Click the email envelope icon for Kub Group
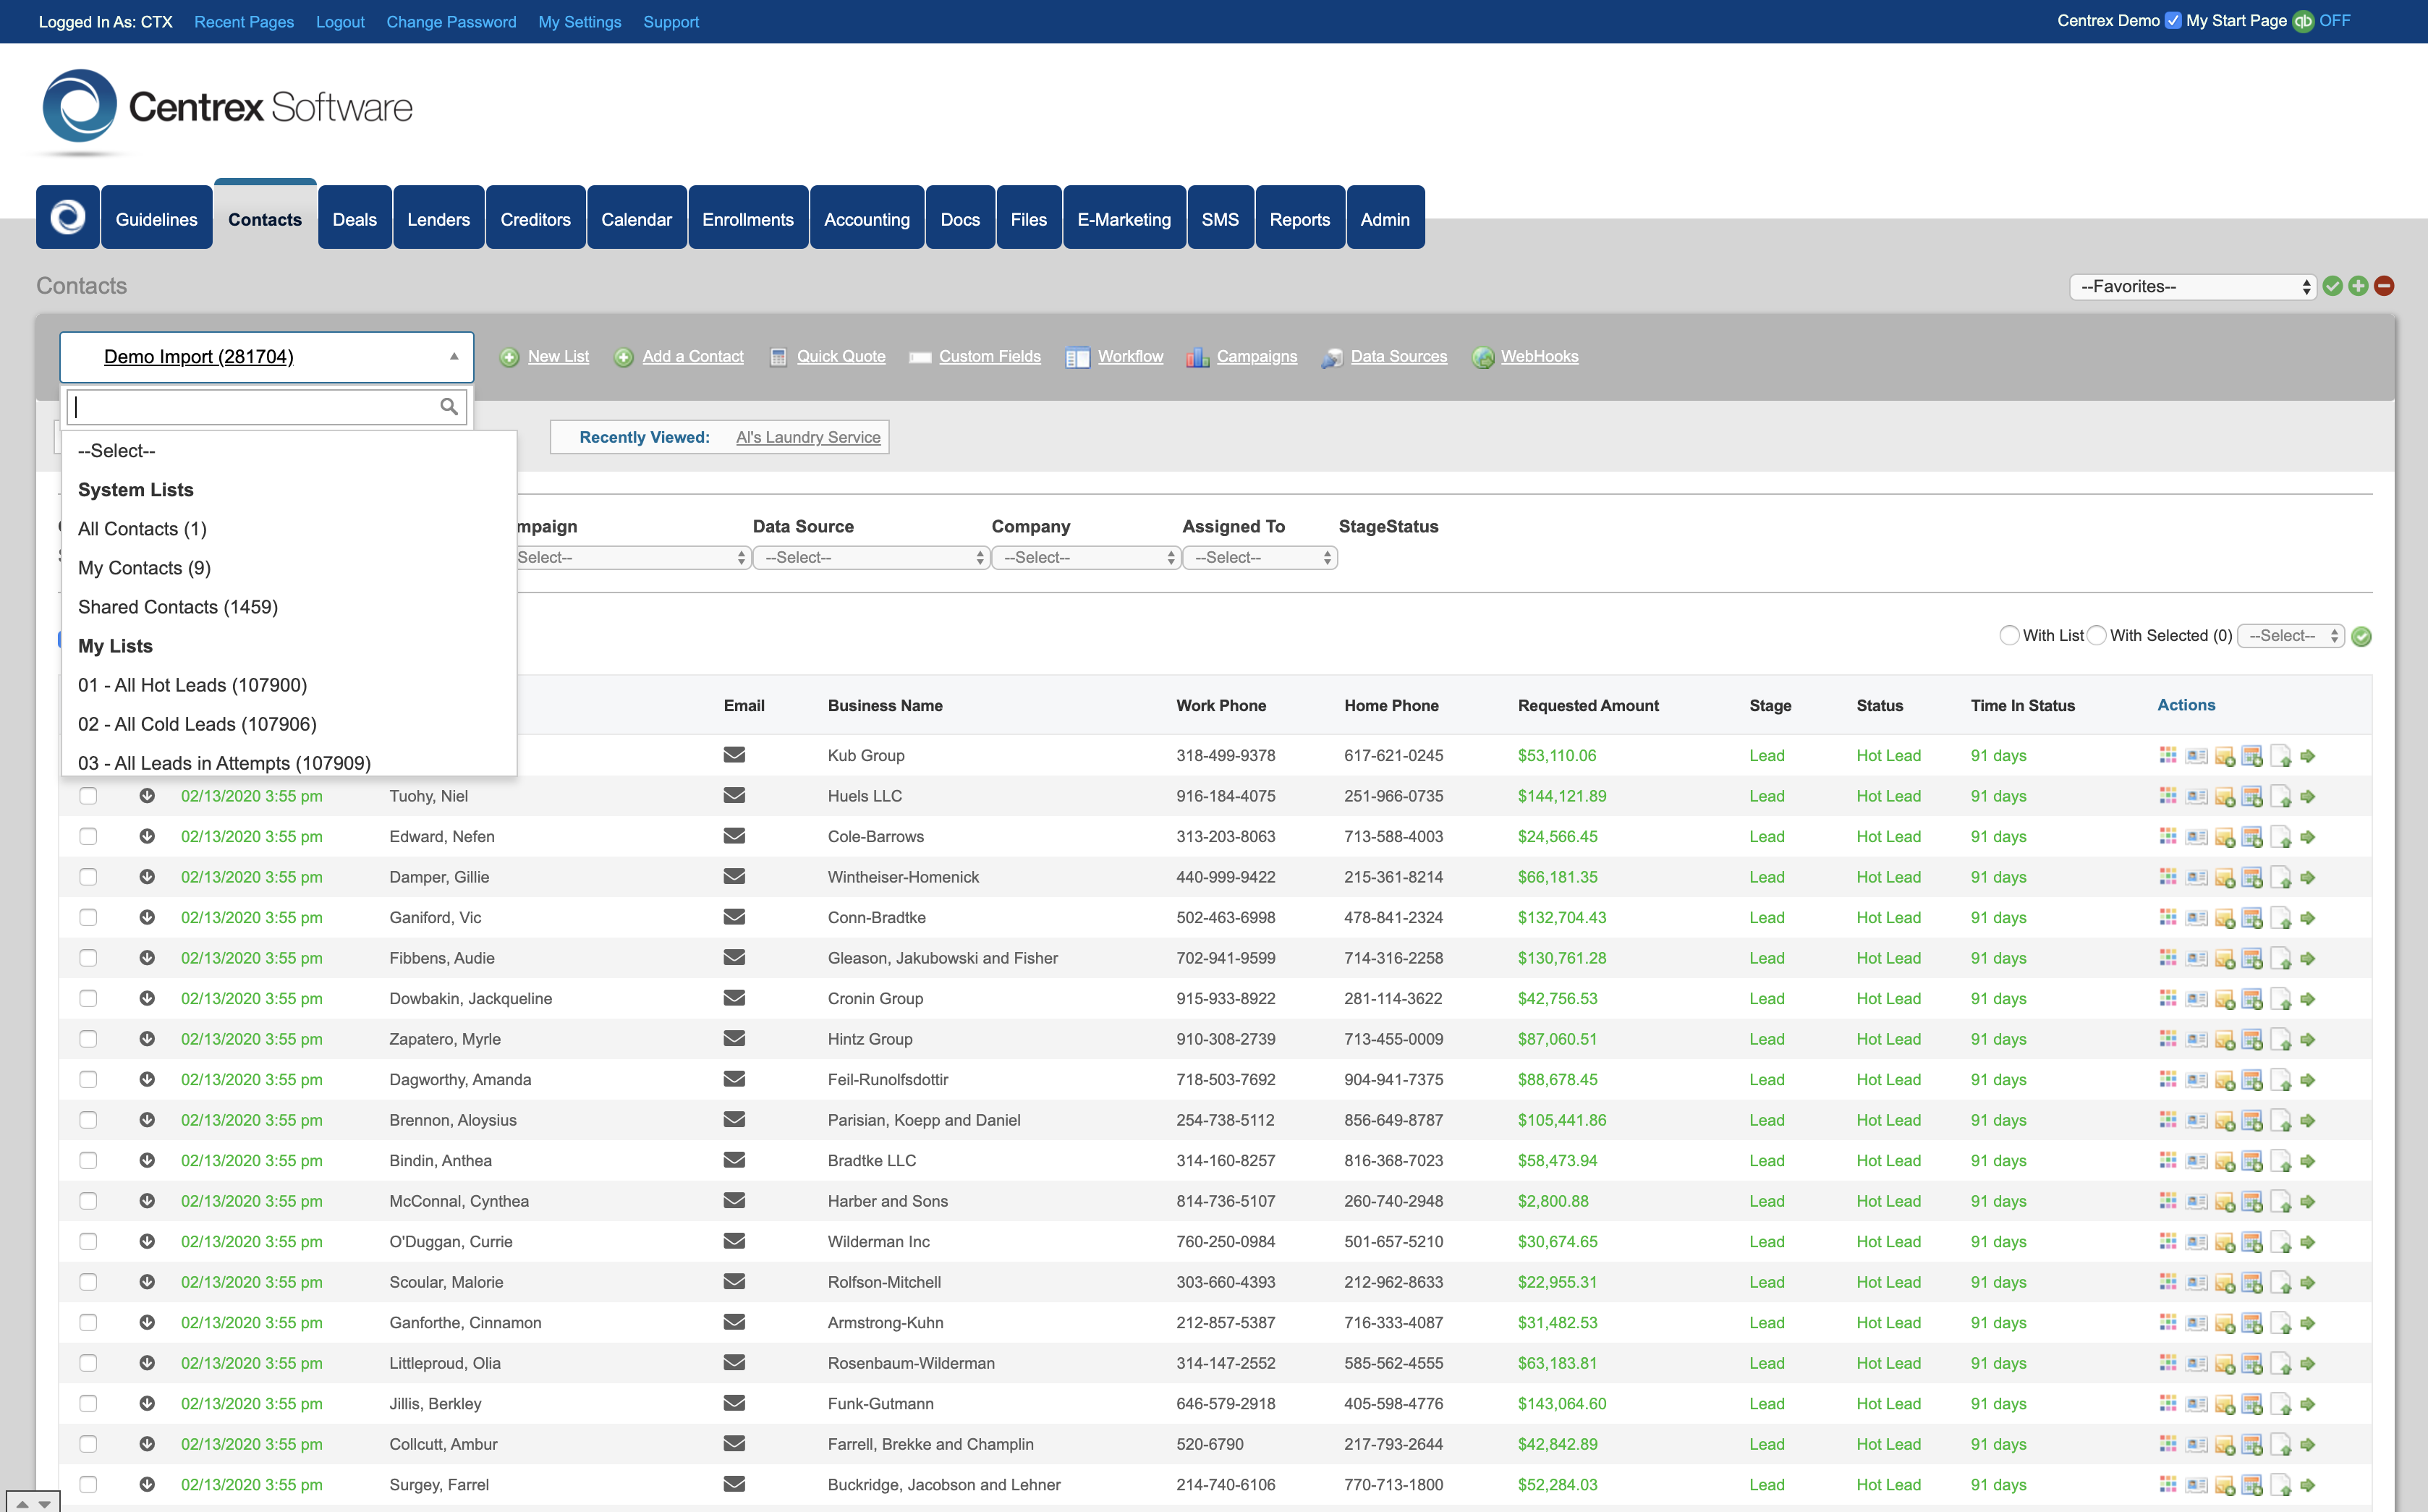2428x1512 pixels. 734,755
